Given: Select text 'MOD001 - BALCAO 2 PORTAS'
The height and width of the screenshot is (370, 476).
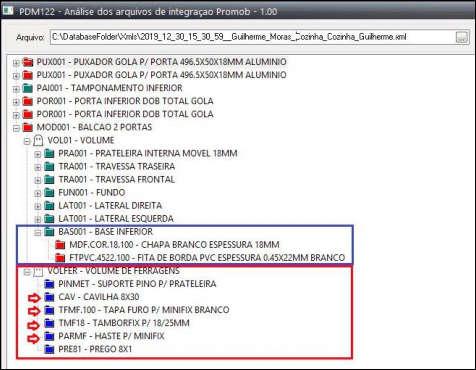Looking at the screenshot, I should click(94, 127).
